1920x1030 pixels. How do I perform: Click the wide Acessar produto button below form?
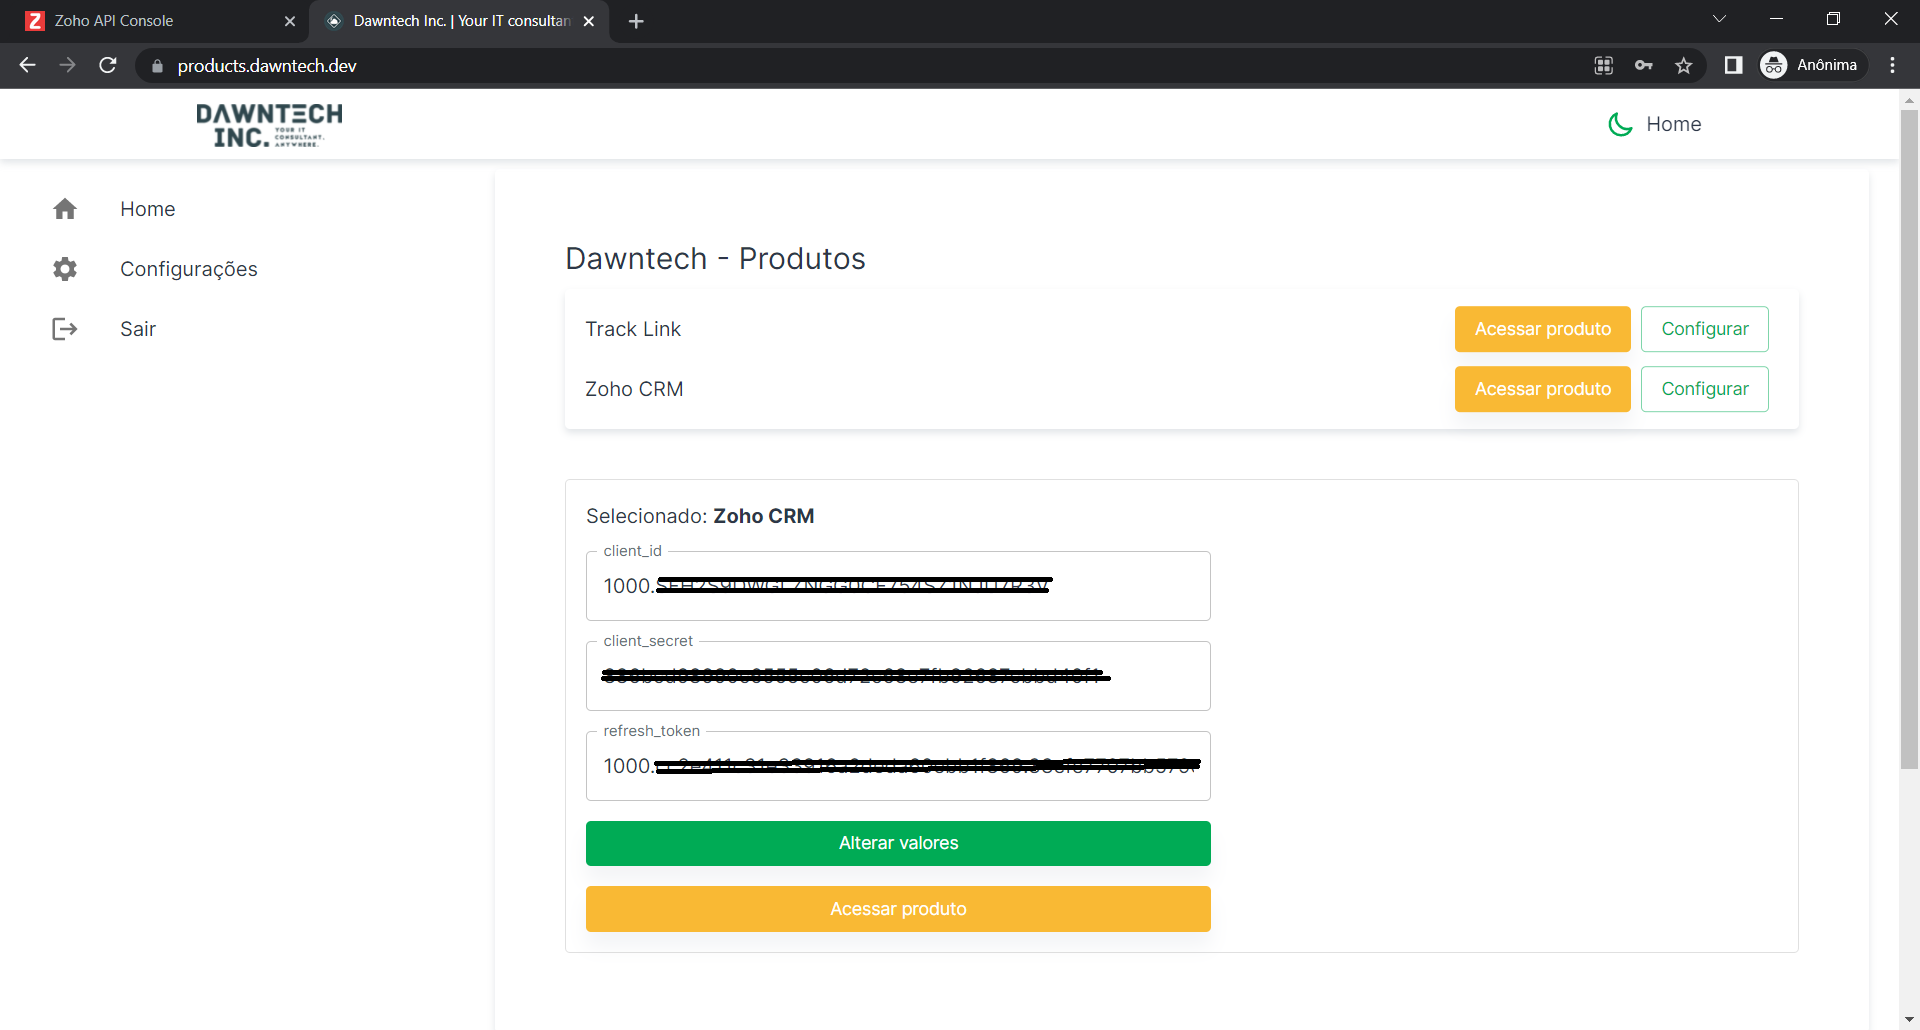[x=898, y=909]
